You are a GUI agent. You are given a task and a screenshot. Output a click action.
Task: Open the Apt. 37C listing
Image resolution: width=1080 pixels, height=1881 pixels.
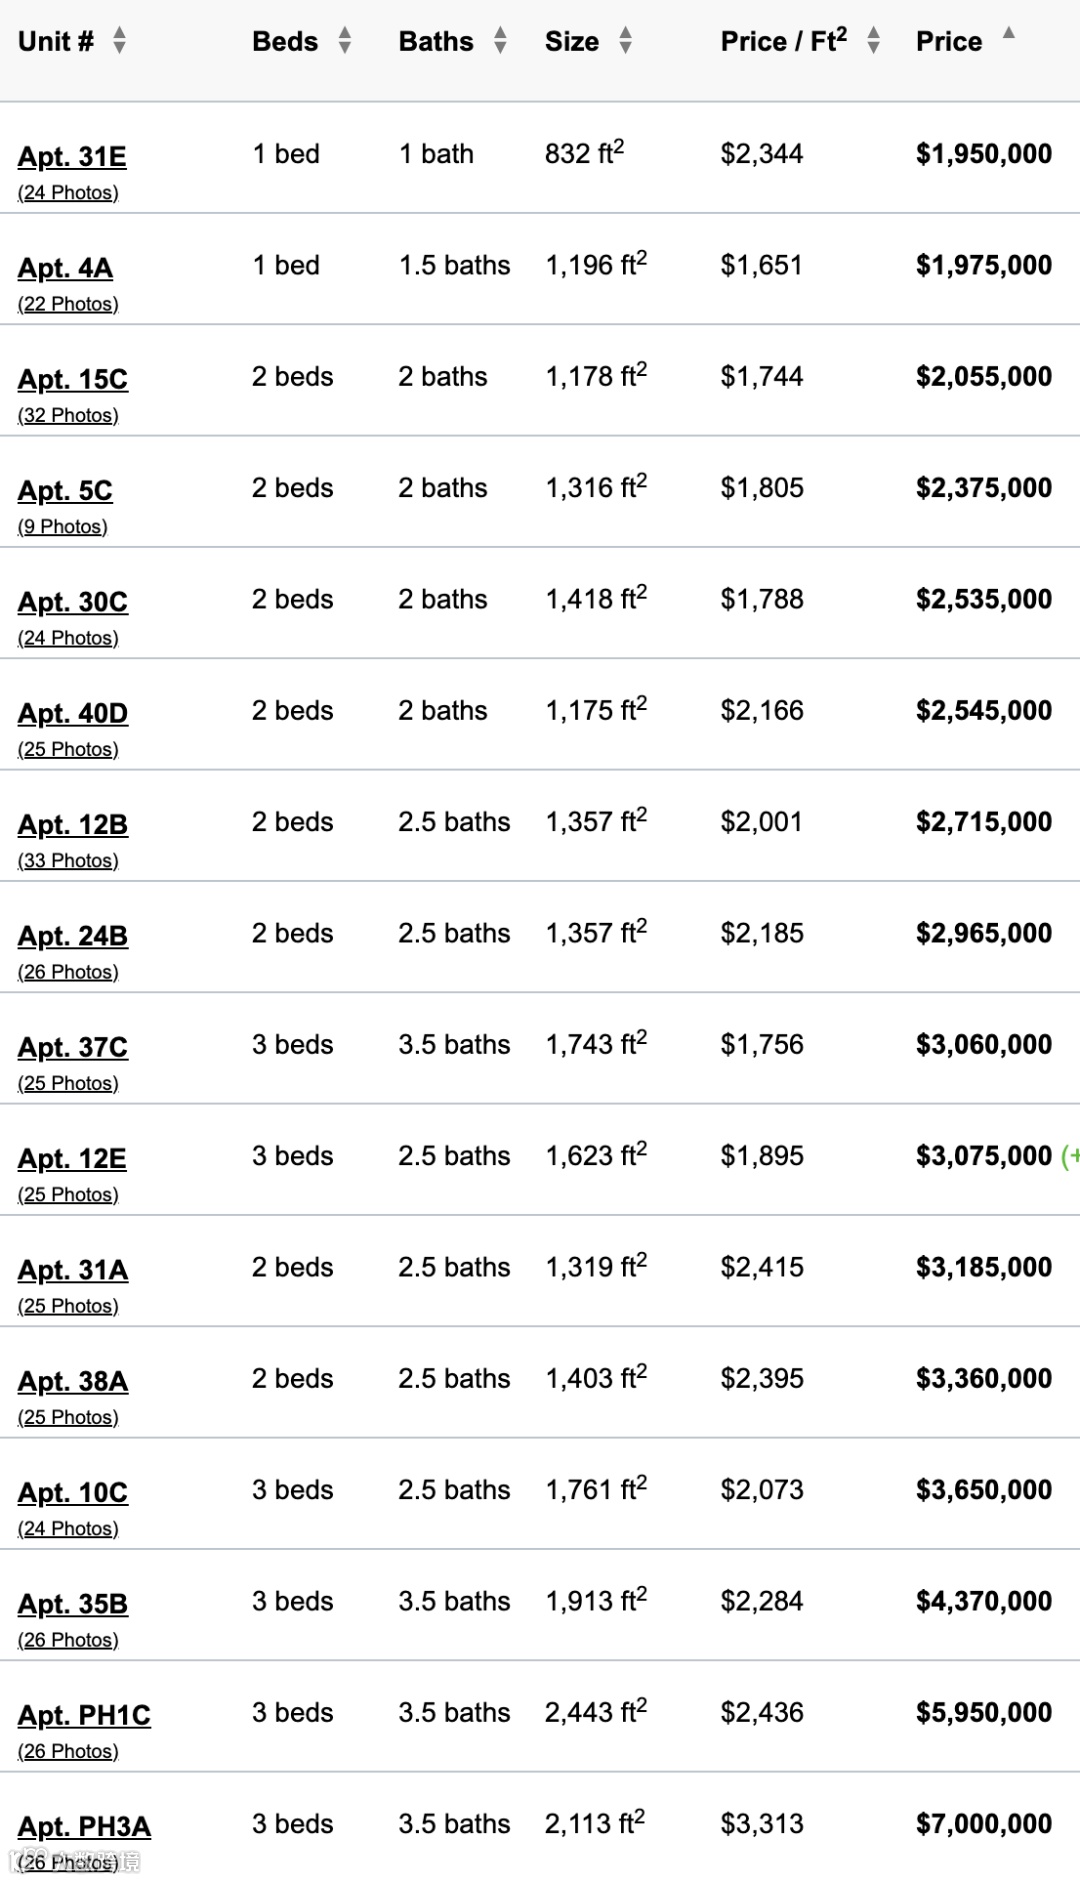(73, 1048)
